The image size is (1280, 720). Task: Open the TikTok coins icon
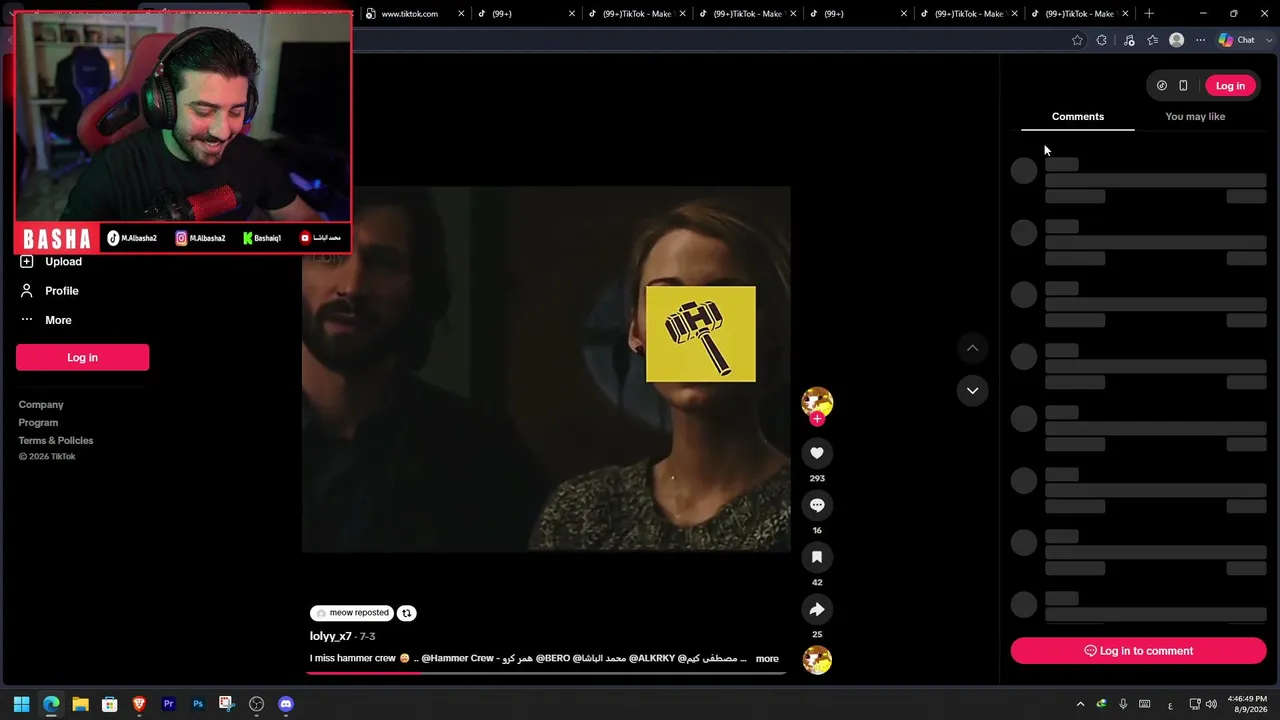click(1161, 86)
